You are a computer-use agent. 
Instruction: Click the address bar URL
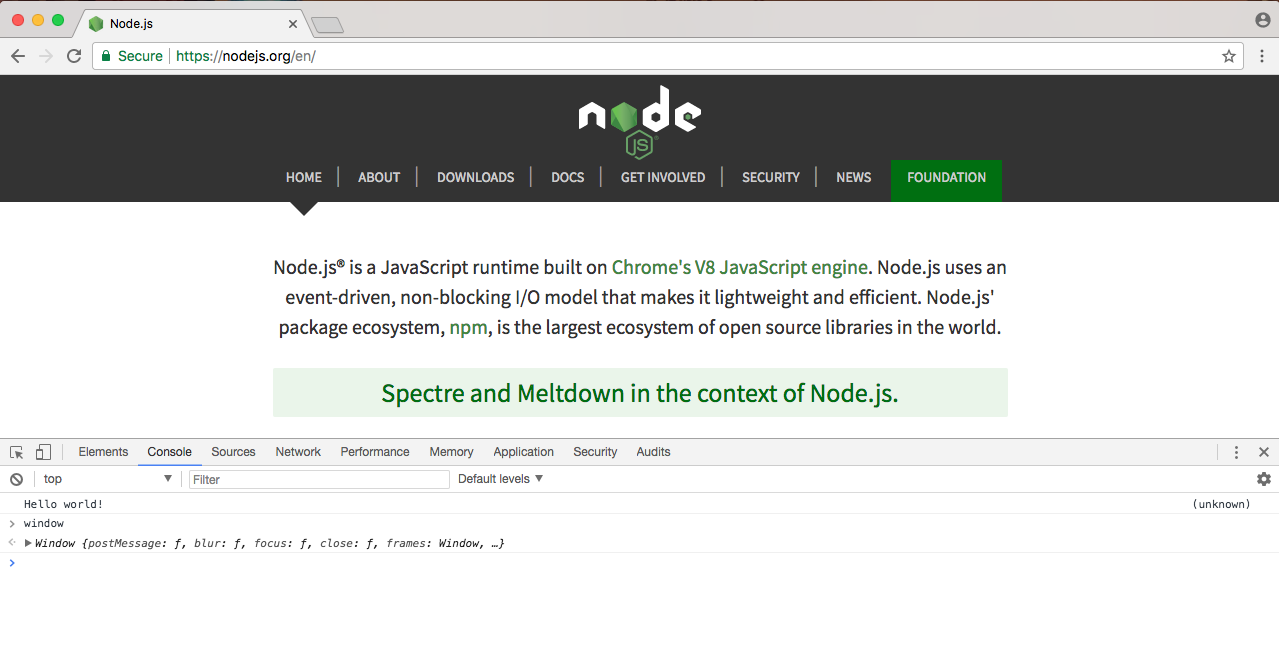(246, 56)
